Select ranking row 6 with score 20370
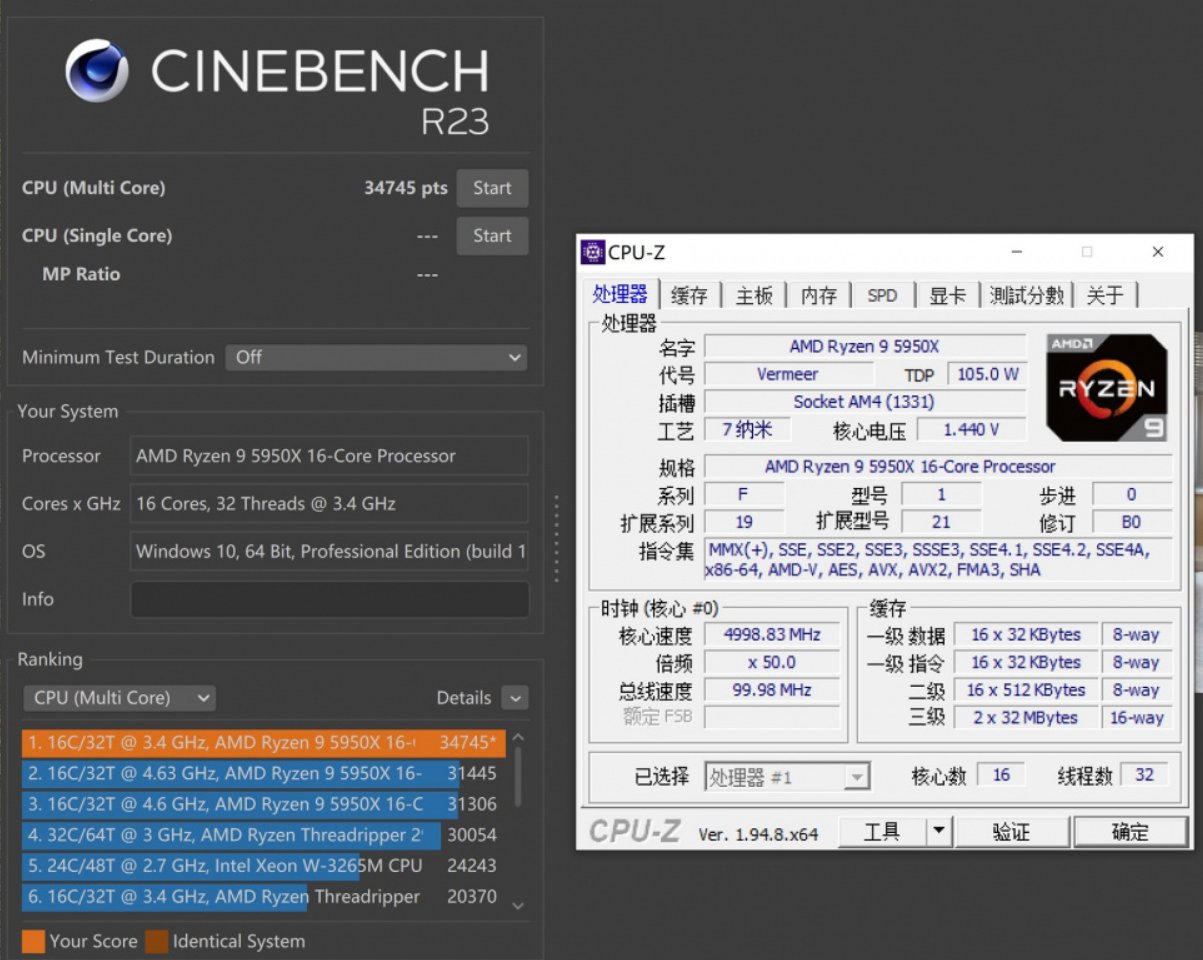 click(x=264, y=897)
